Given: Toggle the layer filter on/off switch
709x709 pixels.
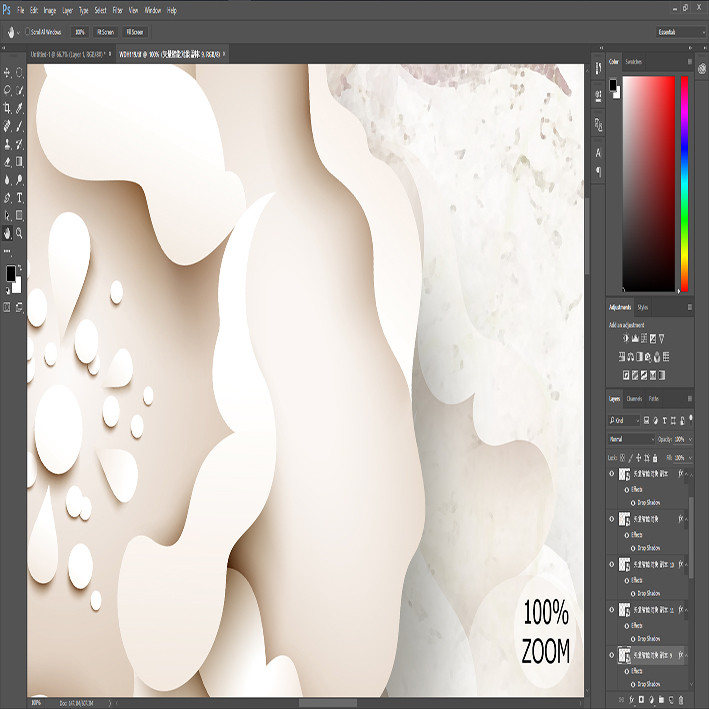Looking at the screenshot, I should point(690,419).
